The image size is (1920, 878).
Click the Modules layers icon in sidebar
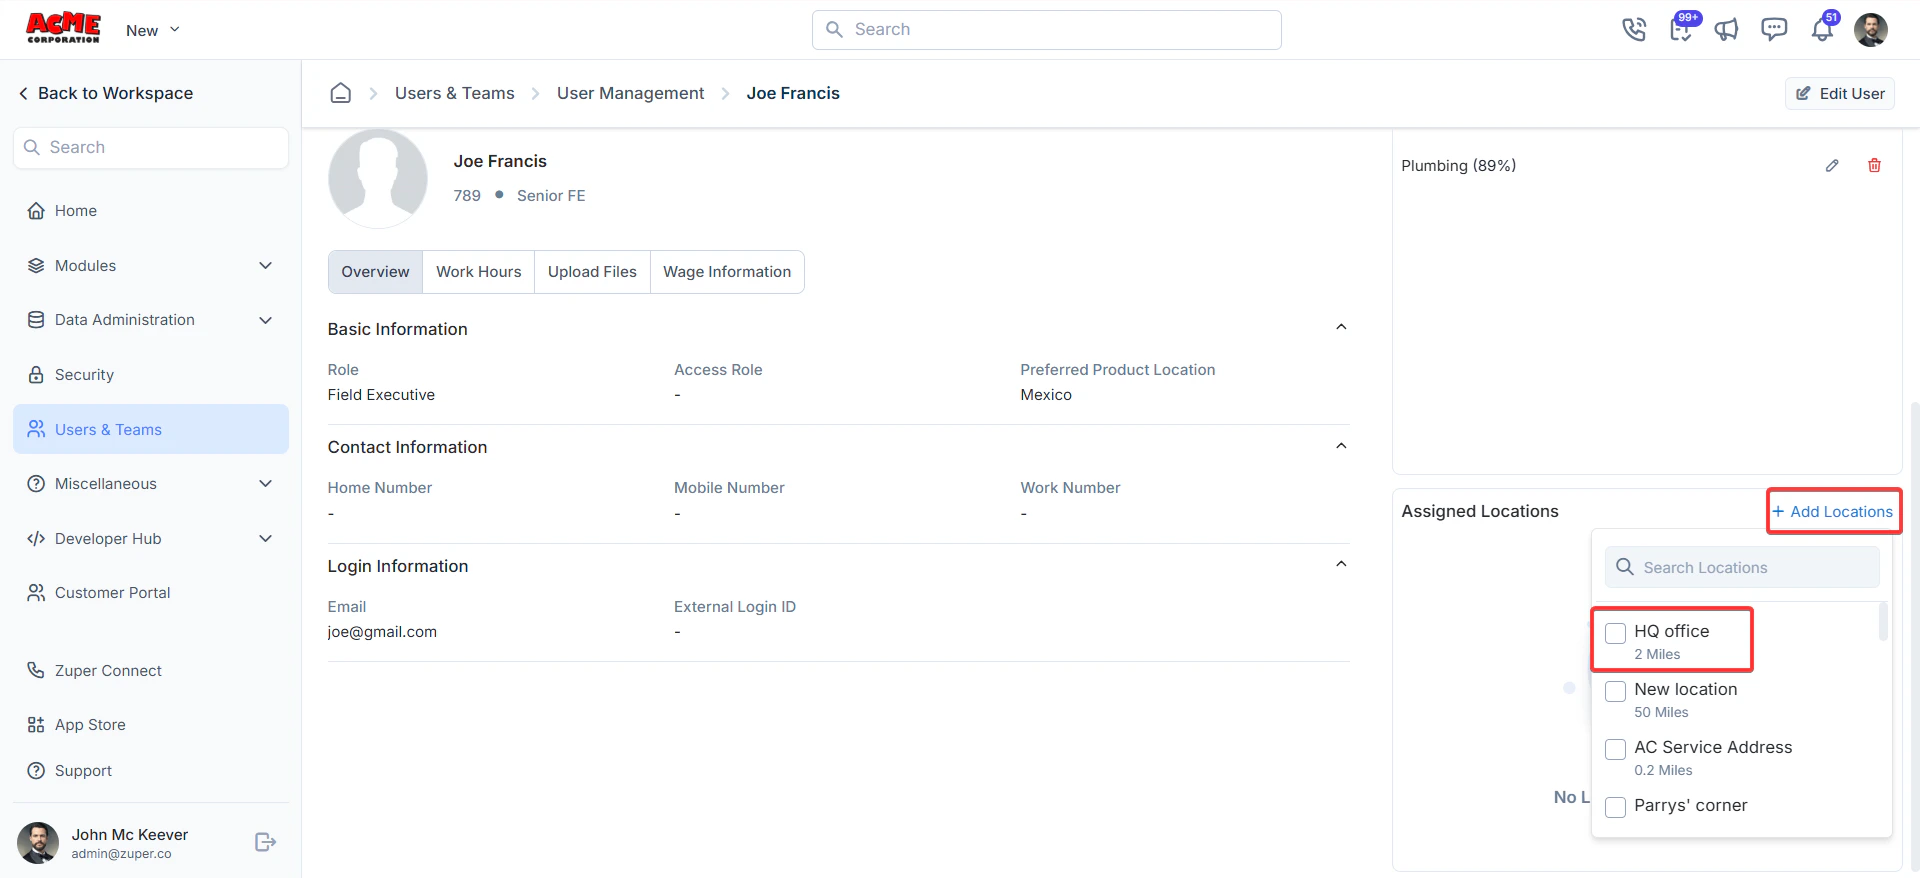point(36,266)
